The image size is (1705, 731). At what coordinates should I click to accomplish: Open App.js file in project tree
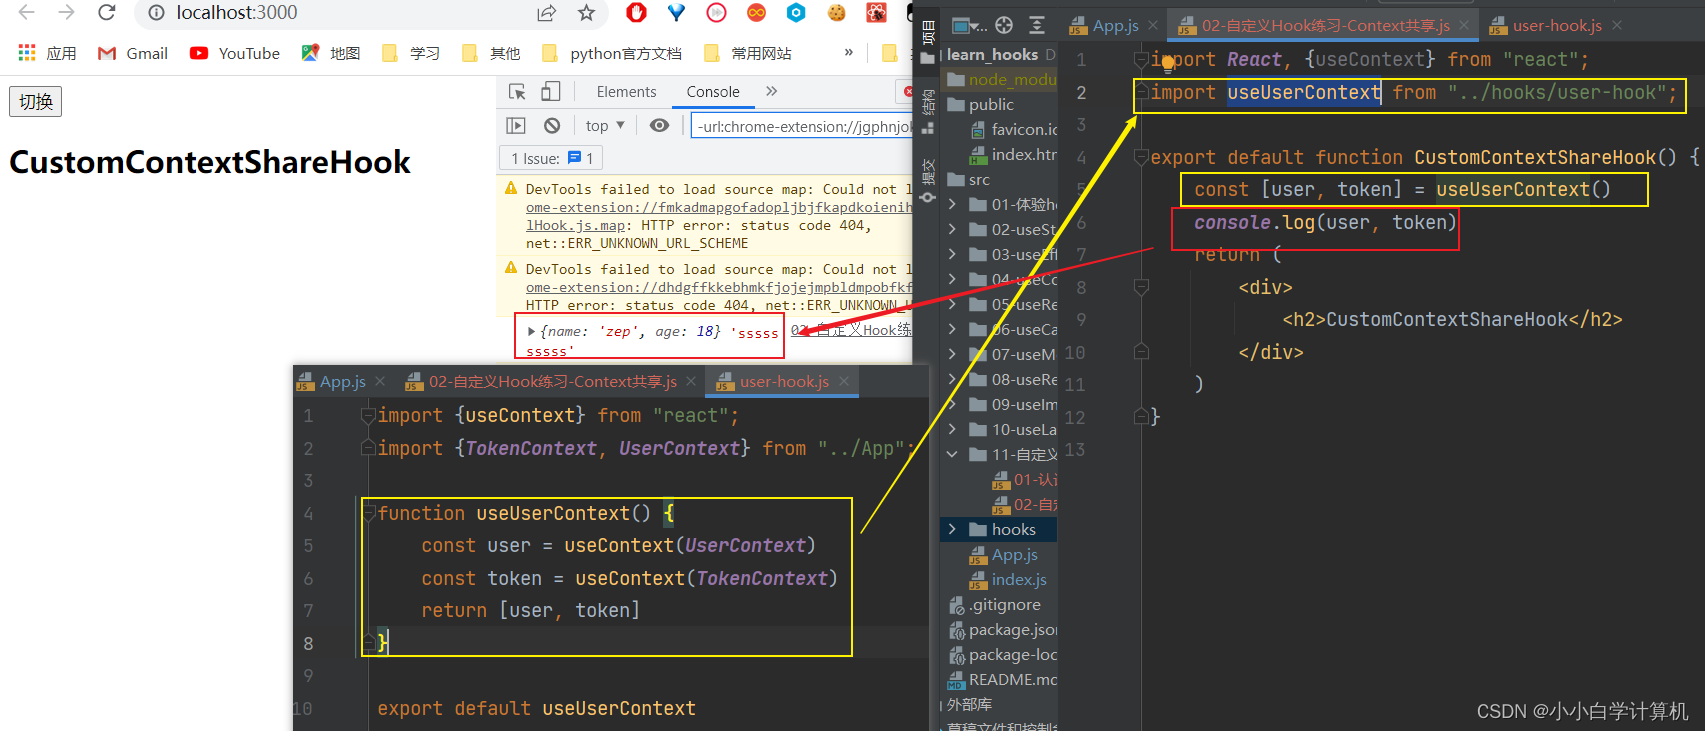click(1004, 554)
